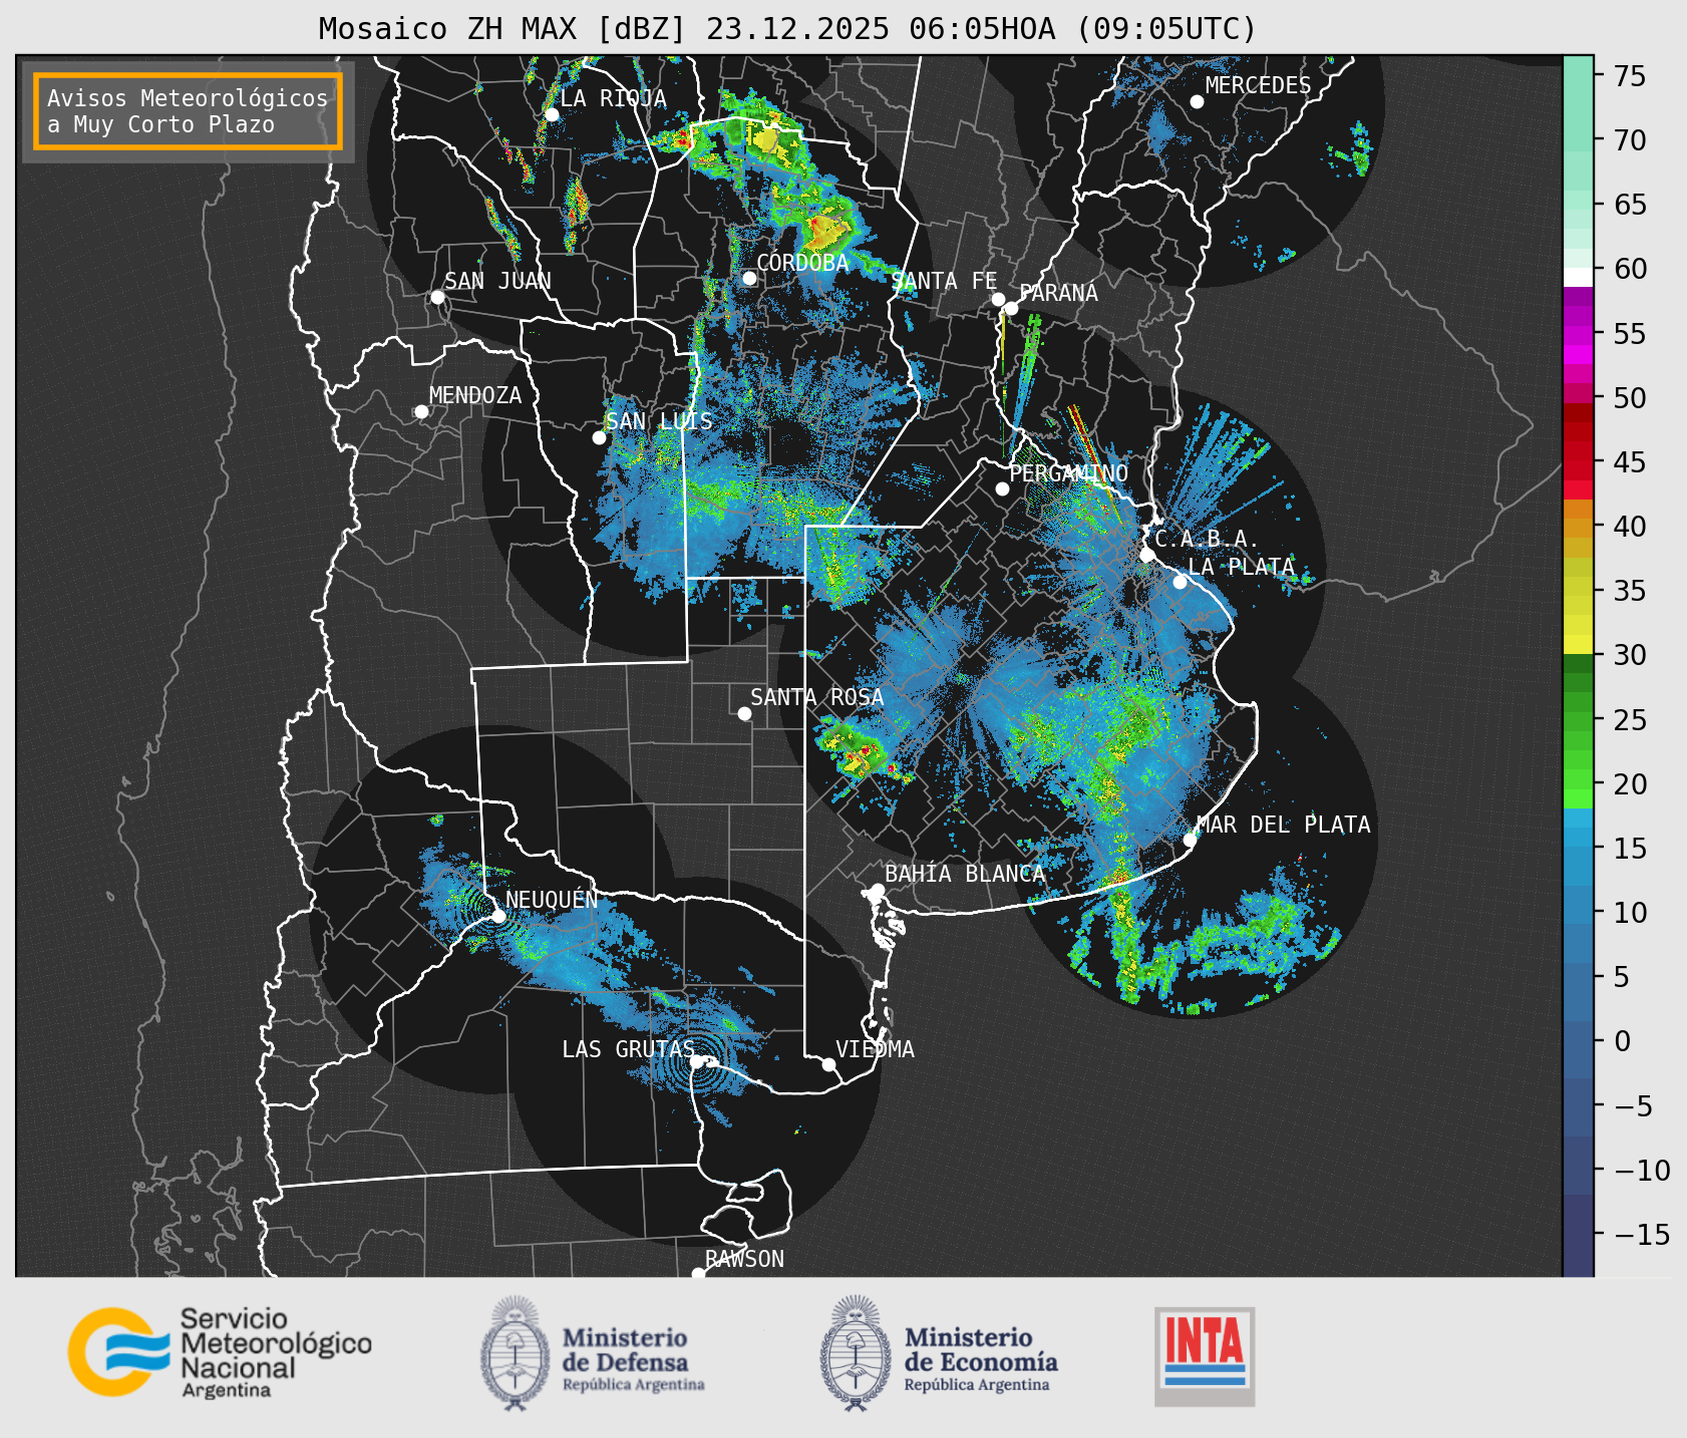Image resolution: width=1687 pixels, height=1438 pixels.
Task: Select the Mar del Plata city marker
Action: (x=1189, y=839)
